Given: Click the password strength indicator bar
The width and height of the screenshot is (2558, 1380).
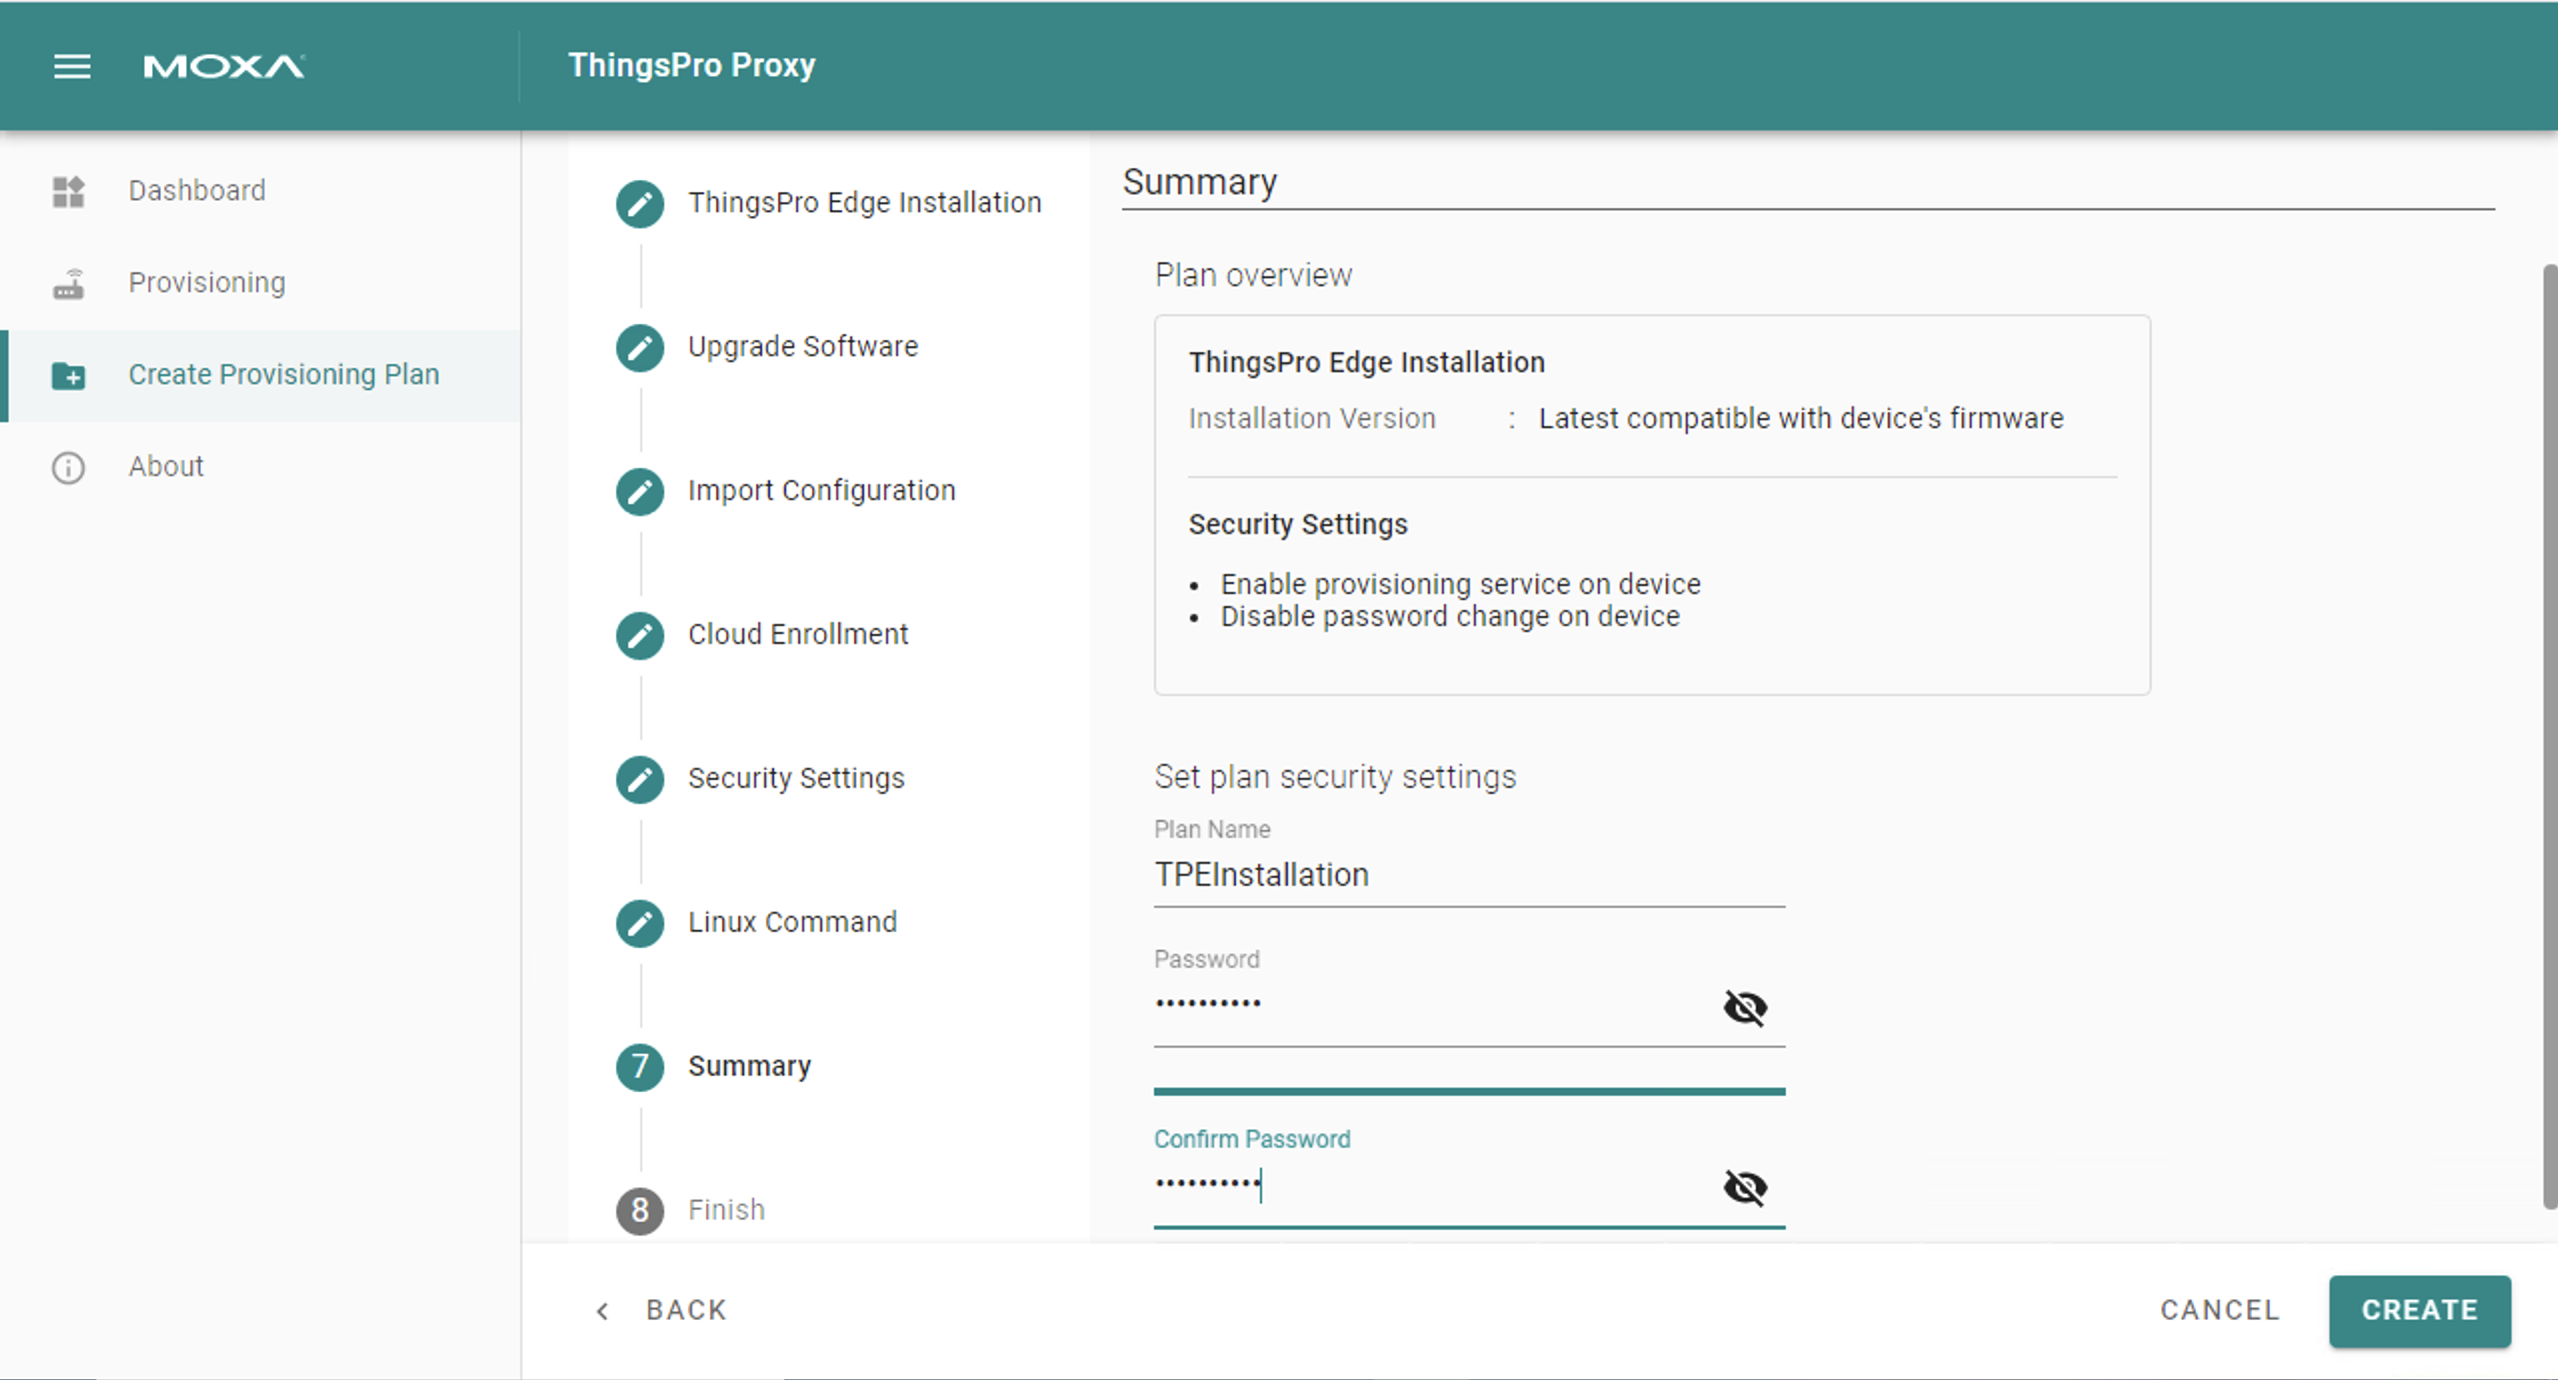Looking at the screenshot, I should pyautogui.click(x=1468, y=1091).
